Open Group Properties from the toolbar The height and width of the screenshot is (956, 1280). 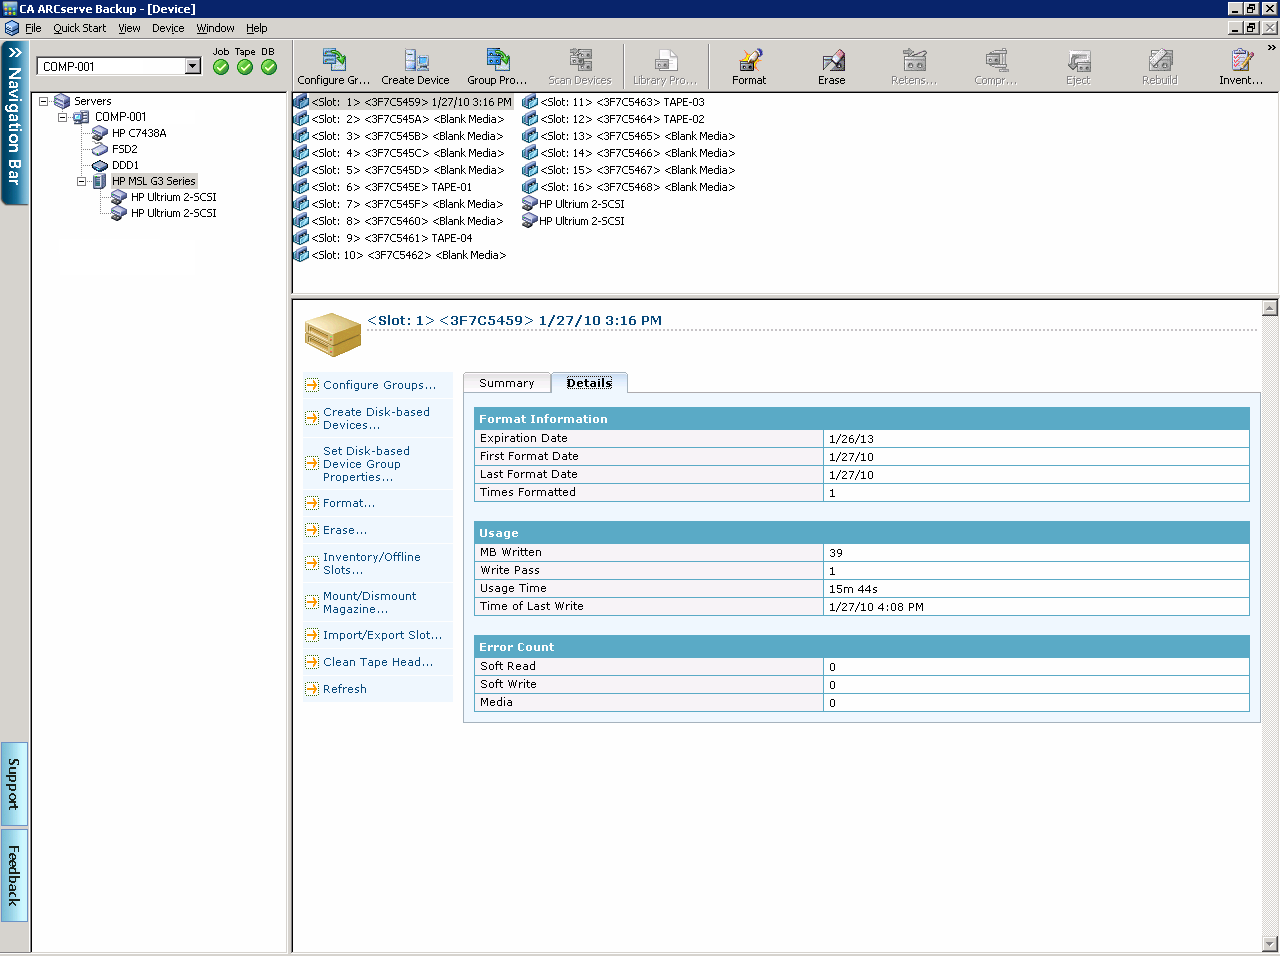click(497, 66)
